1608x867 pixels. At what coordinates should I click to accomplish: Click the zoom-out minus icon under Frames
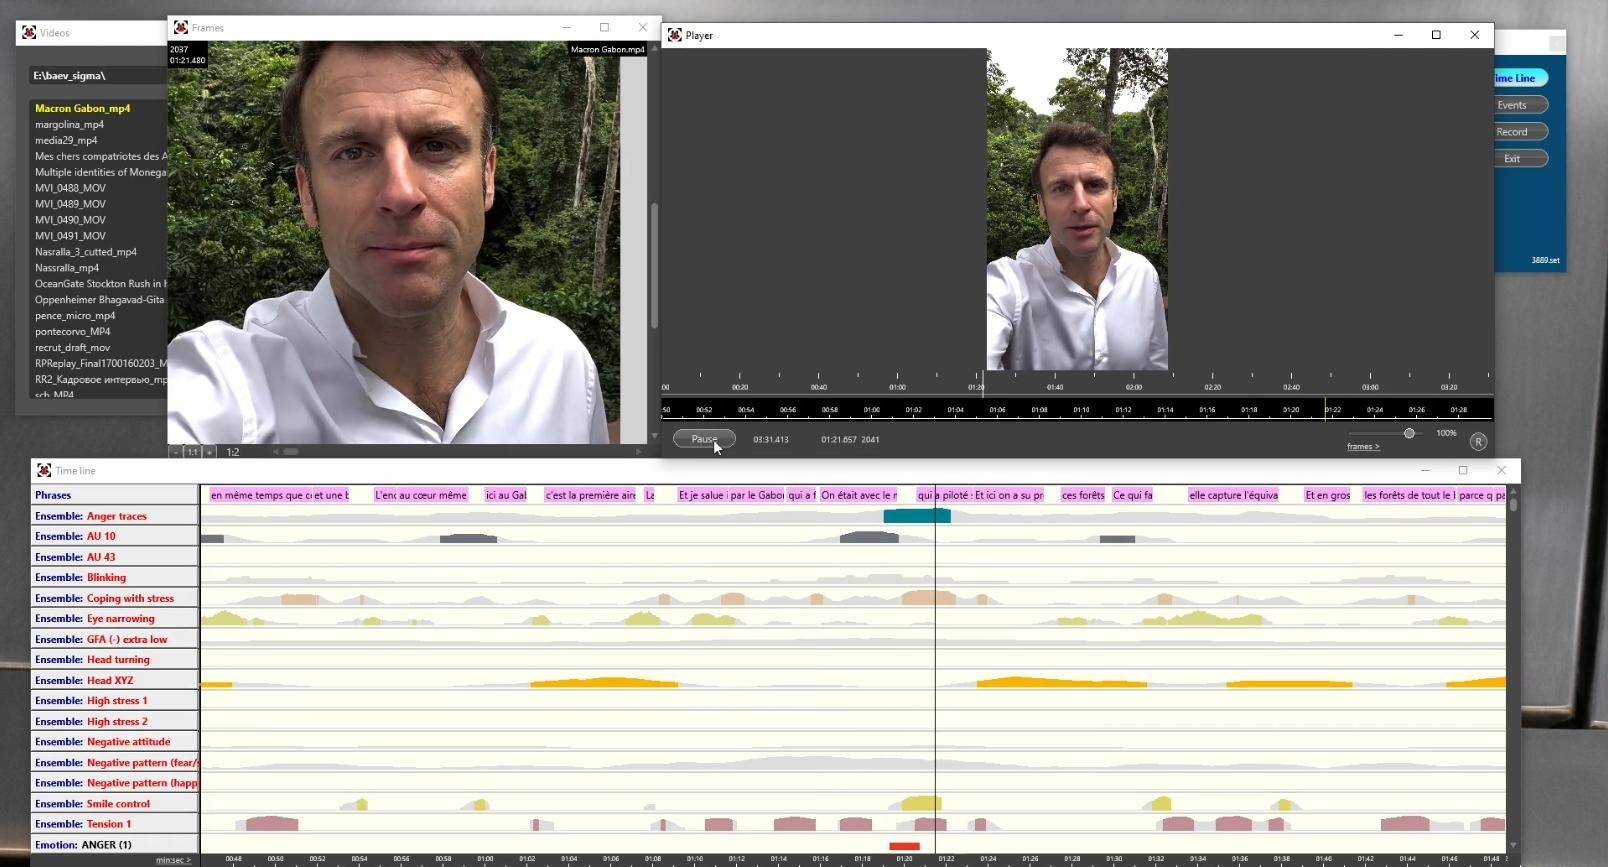(176, 452)
